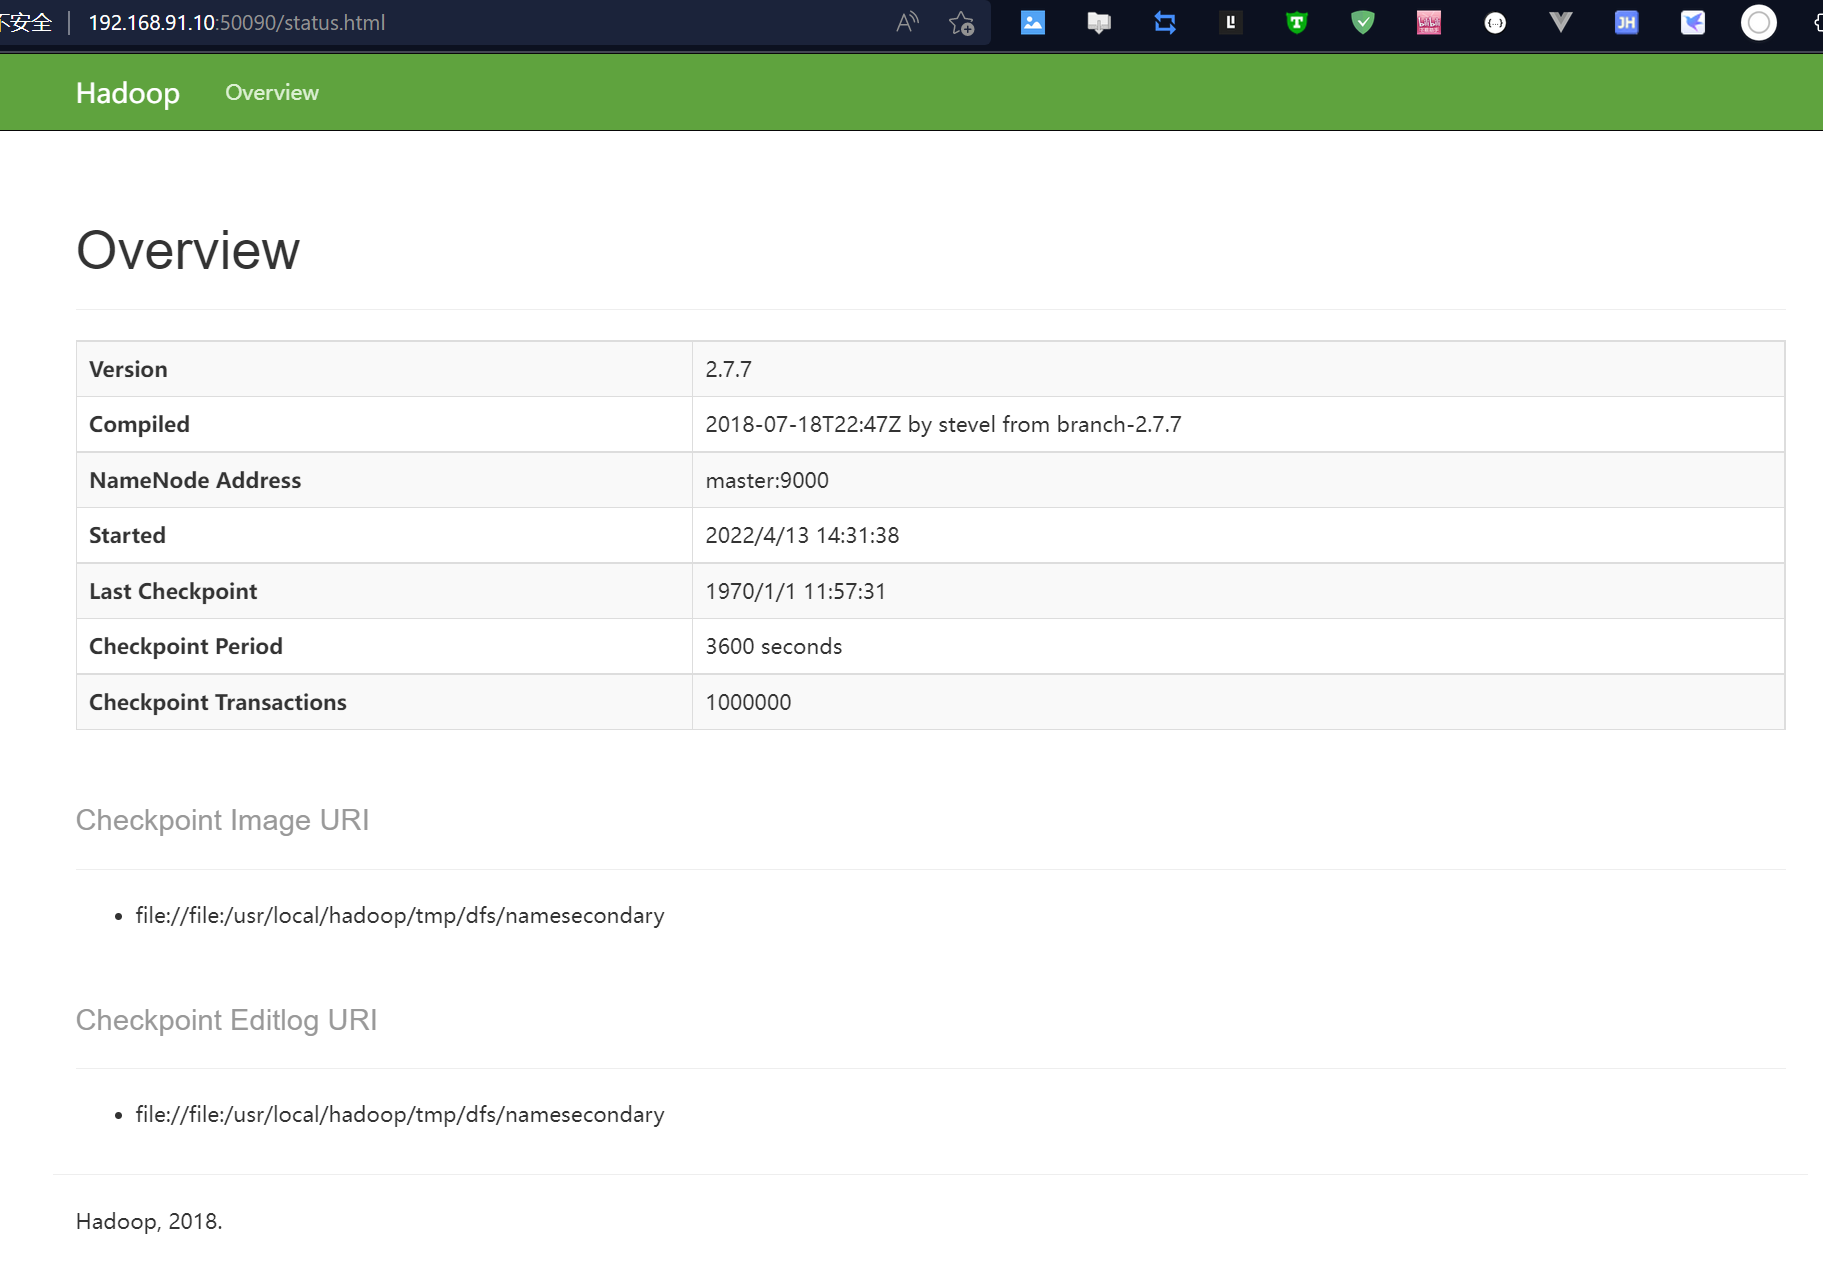Click the Checkpoint Editlog URI file path
Screen dimensions: 1823x1285
pyautogui.click(x=399, y=1114)
